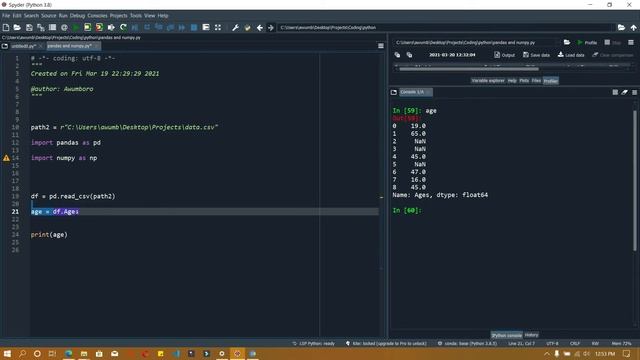Image resolution: width=640 pixels, height=360 pixels.
Task: Interrupt kernel in console toolbar
Action: (x=615, y=92)
